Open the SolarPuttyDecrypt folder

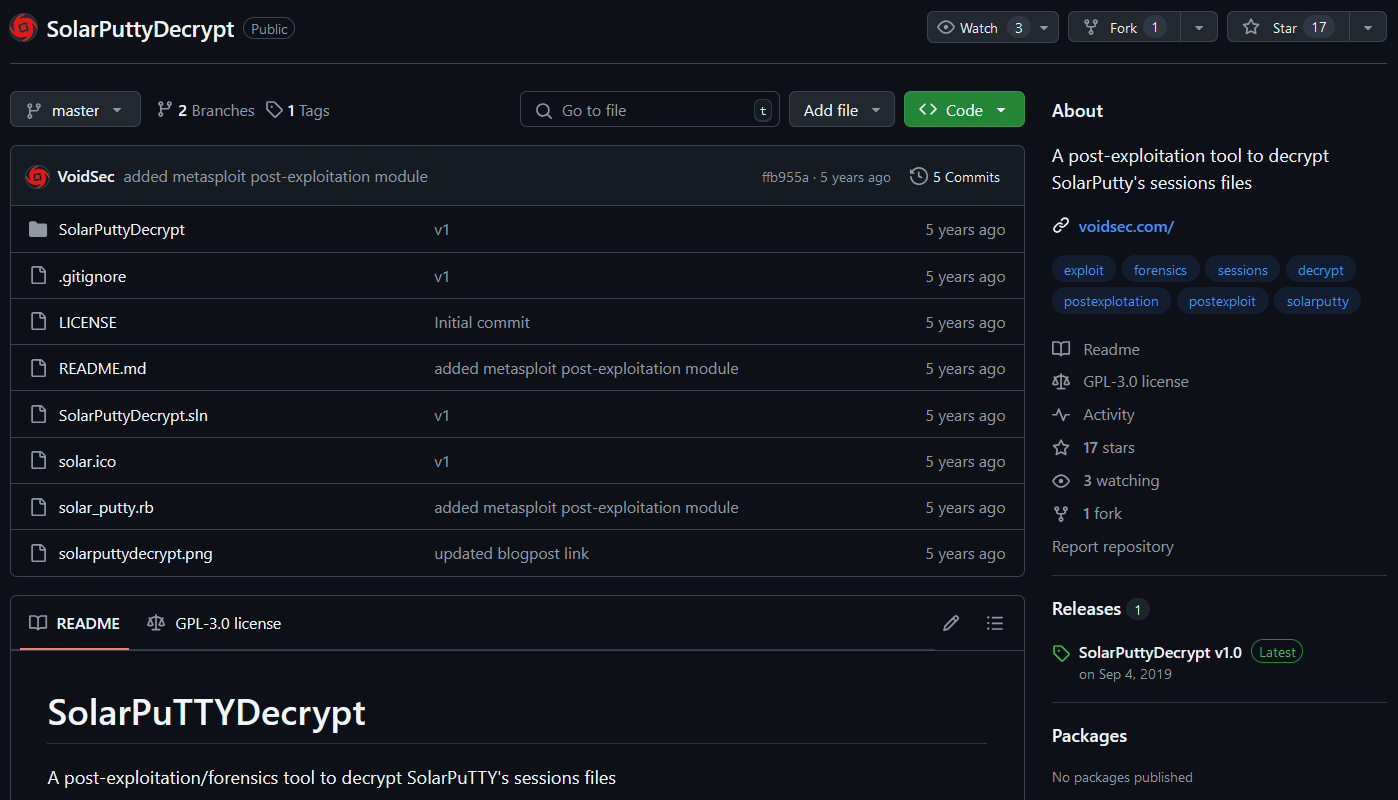(x=122, y=230)
